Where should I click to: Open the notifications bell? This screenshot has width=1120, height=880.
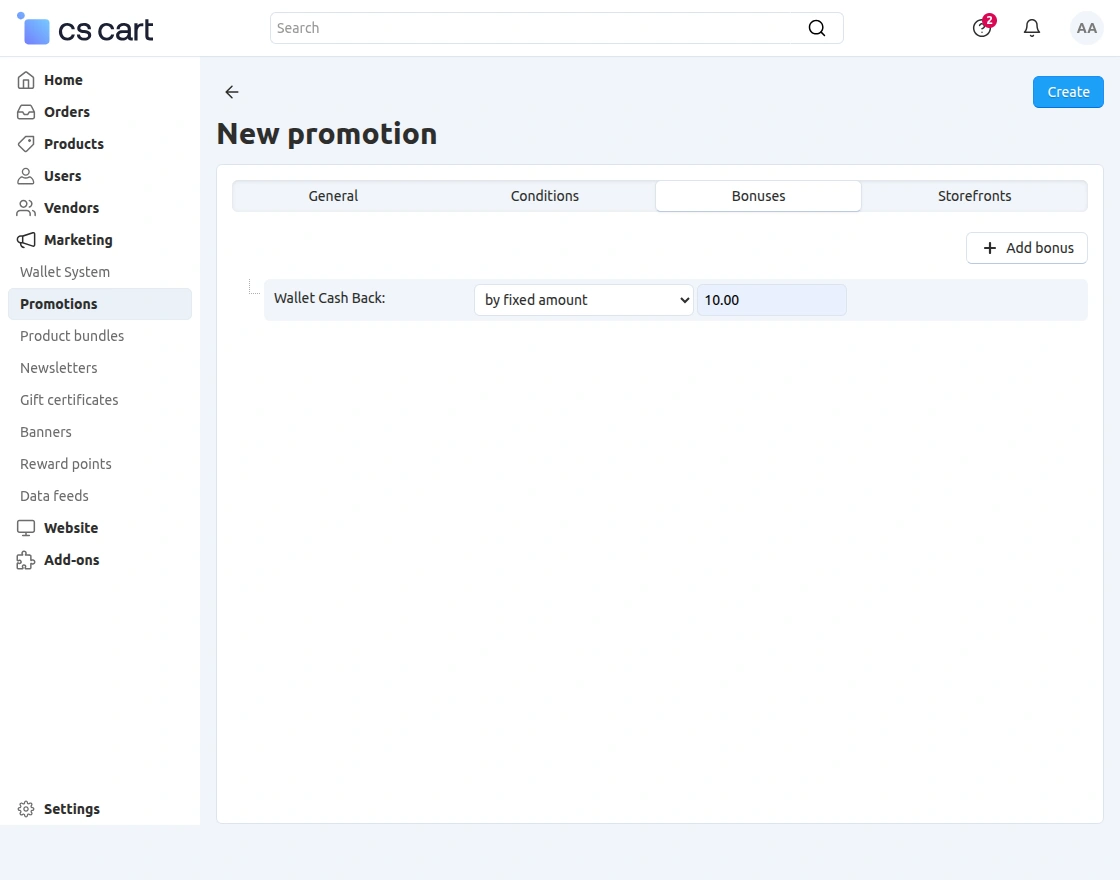(1032, 28)
